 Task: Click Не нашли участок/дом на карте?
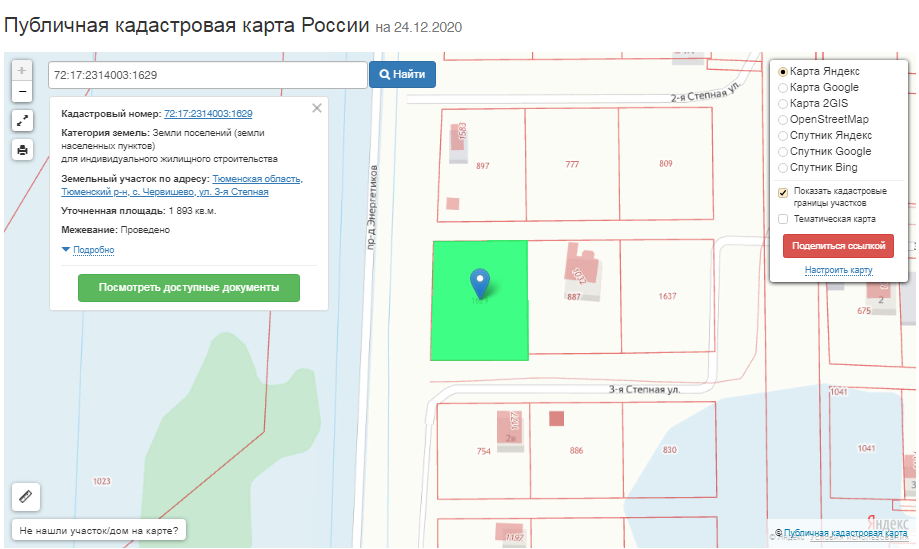(x=98, y=530)
